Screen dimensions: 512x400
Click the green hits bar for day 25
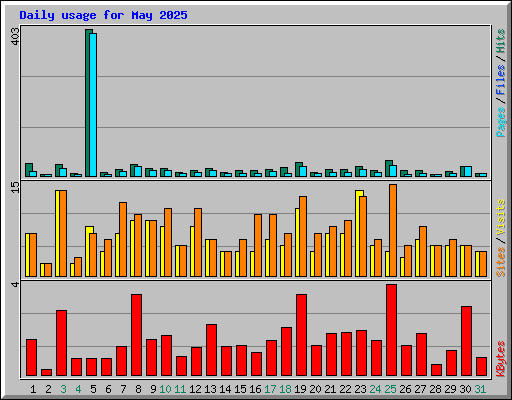[x=388, y=168]
